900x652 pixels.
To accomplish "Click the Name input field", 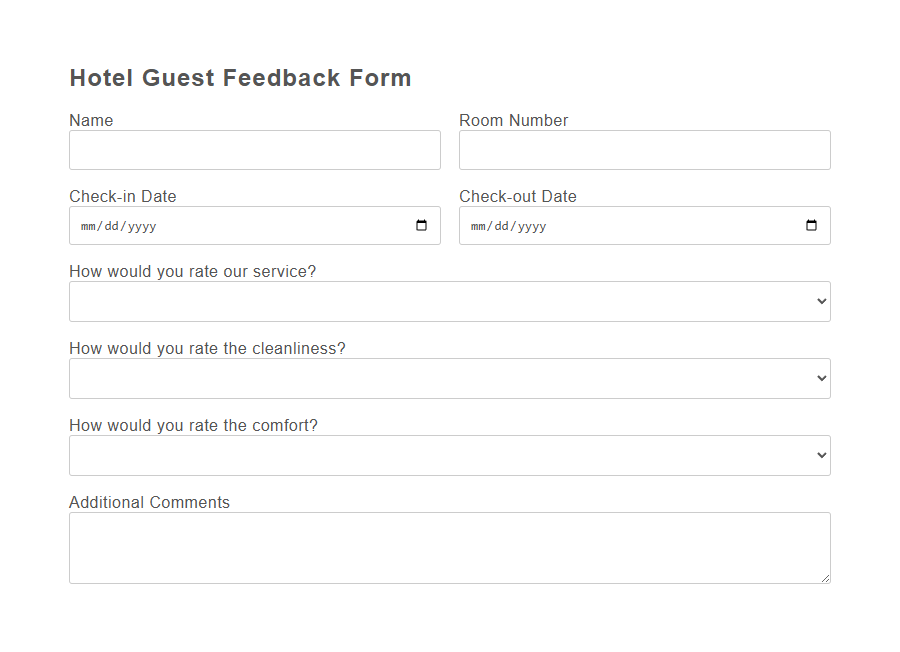I will [x=255, y=149].
